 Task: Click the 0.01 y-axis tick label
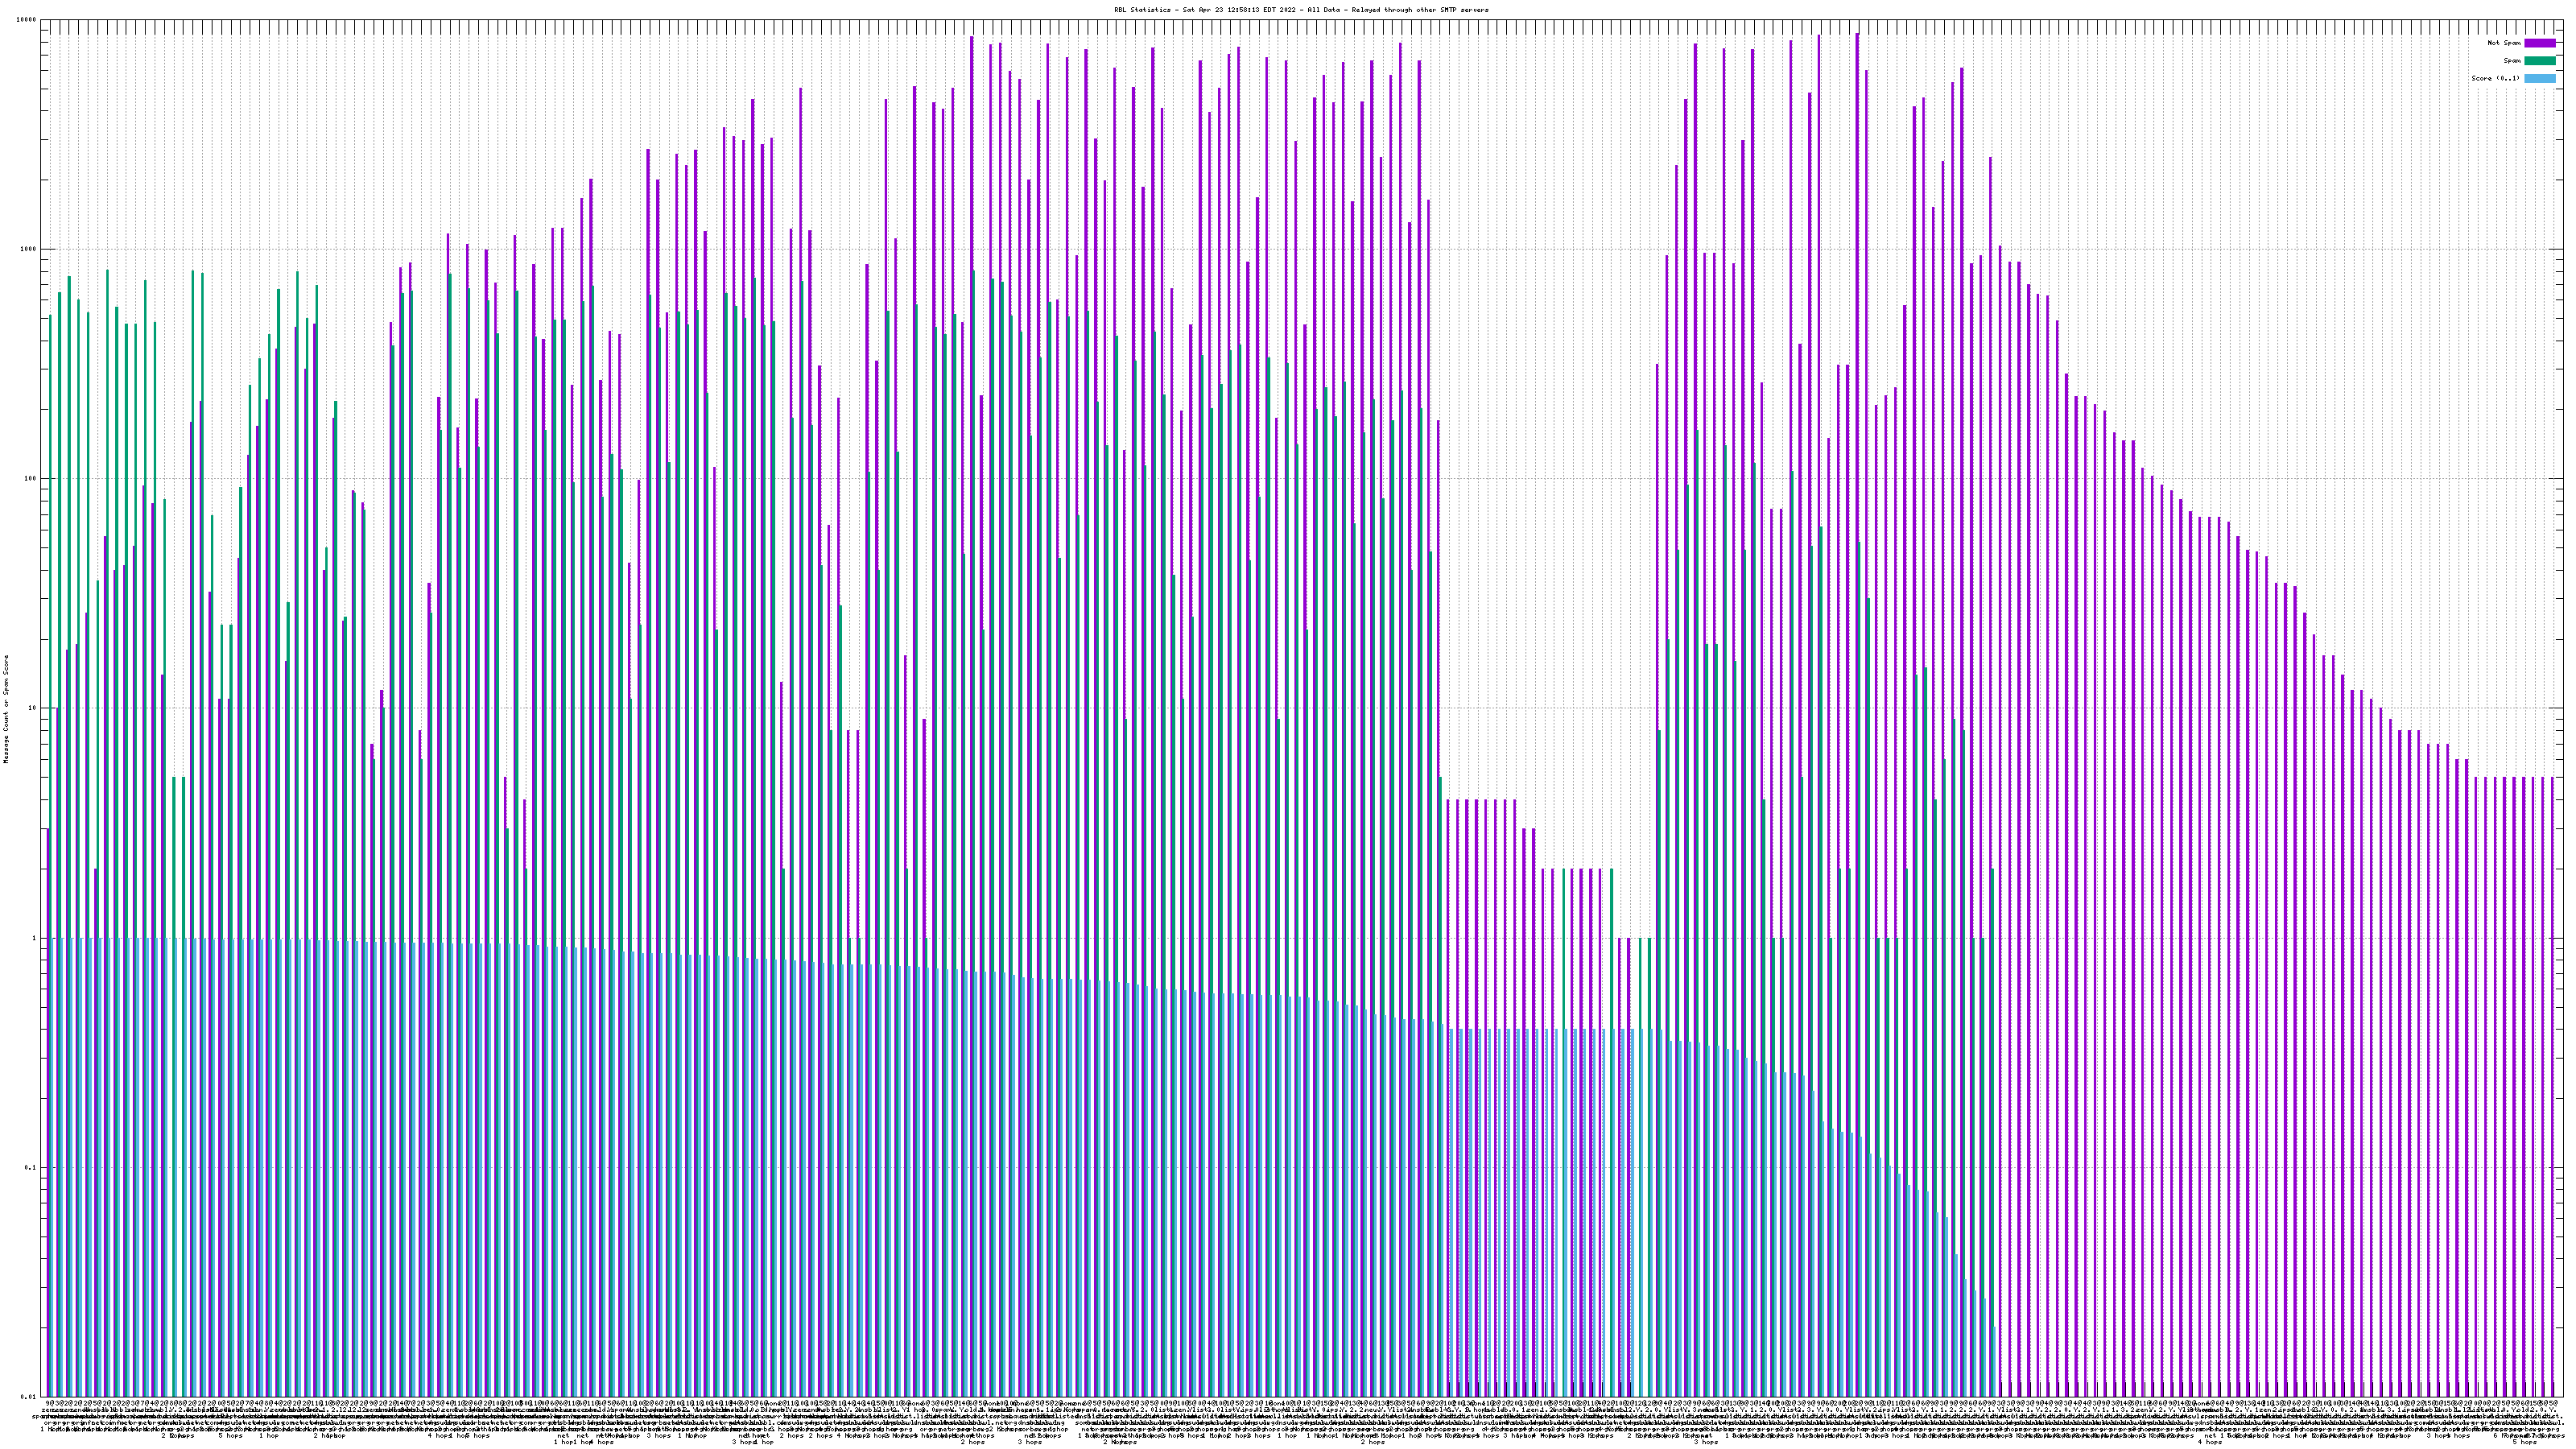[30, 1397]
